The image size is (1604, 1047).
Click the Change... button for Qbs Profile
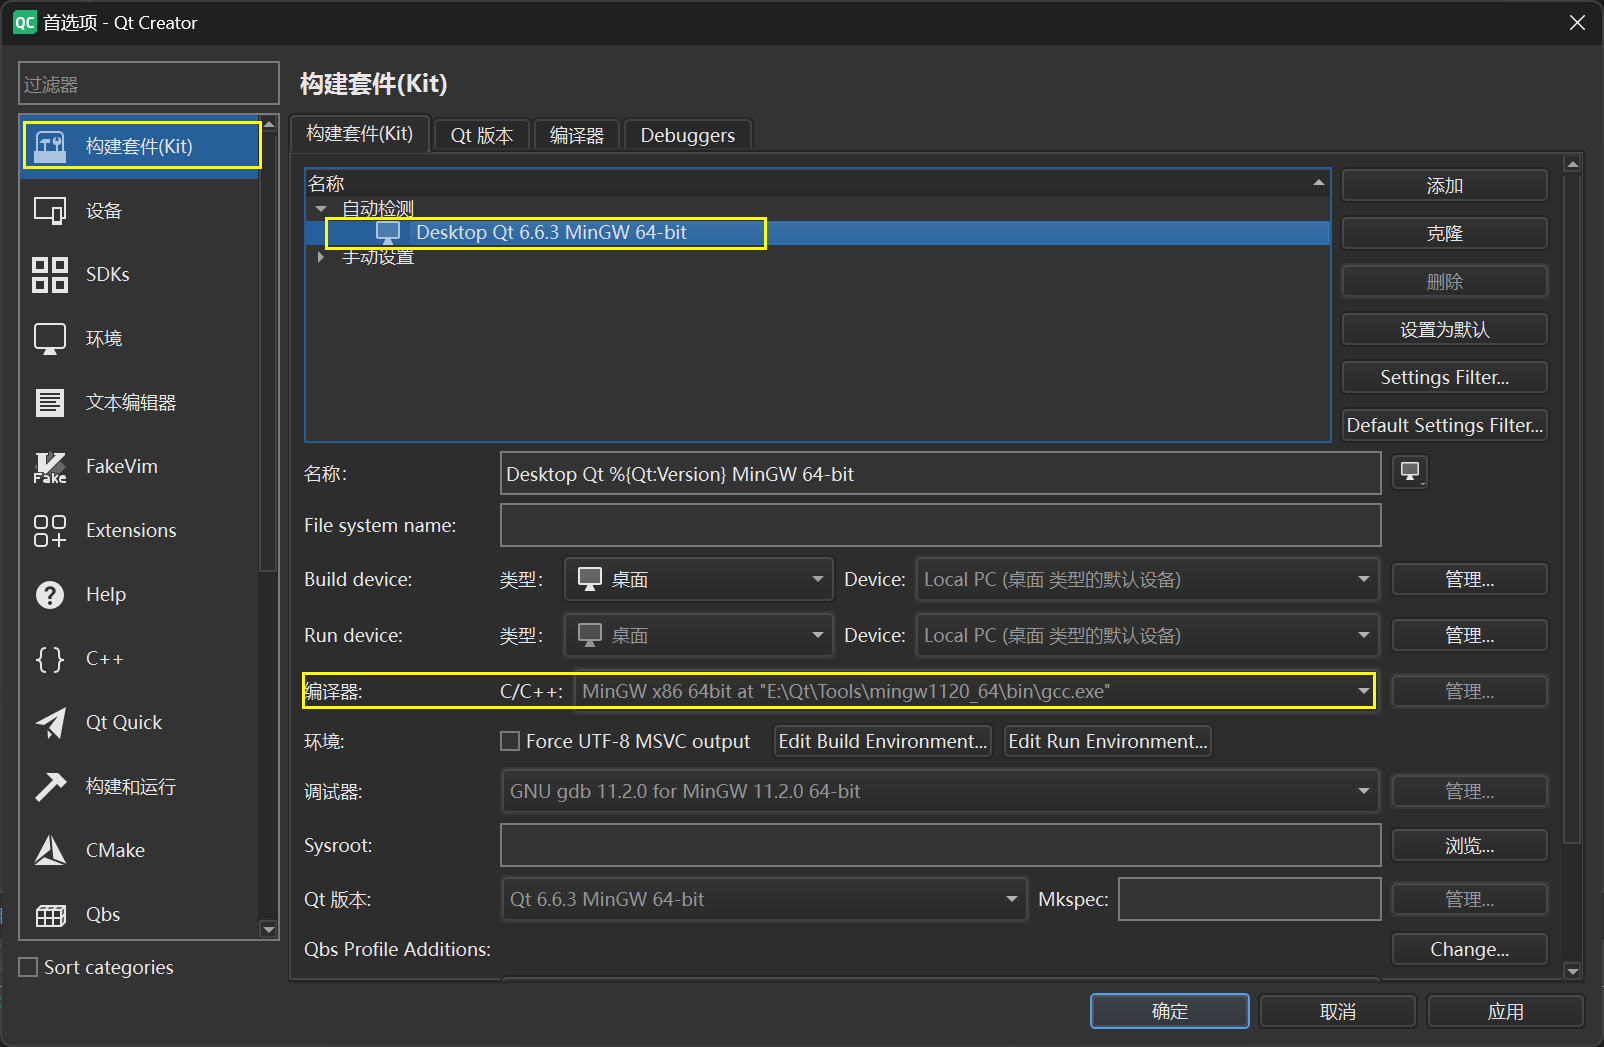click(1470, 949)
